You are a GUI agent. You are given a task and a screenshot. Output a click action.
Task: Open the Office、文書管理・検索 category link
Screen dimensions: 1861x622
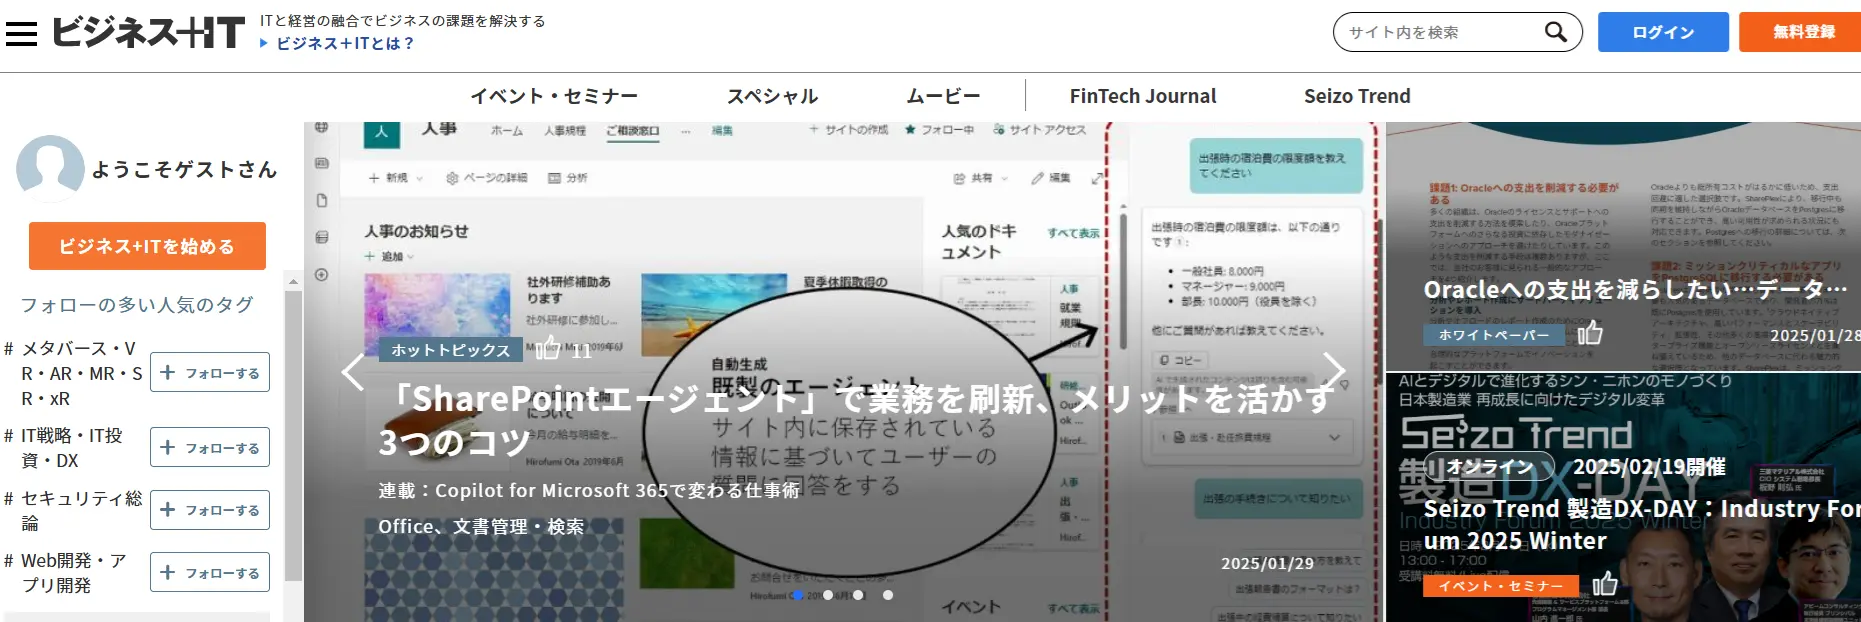(481, 526)
